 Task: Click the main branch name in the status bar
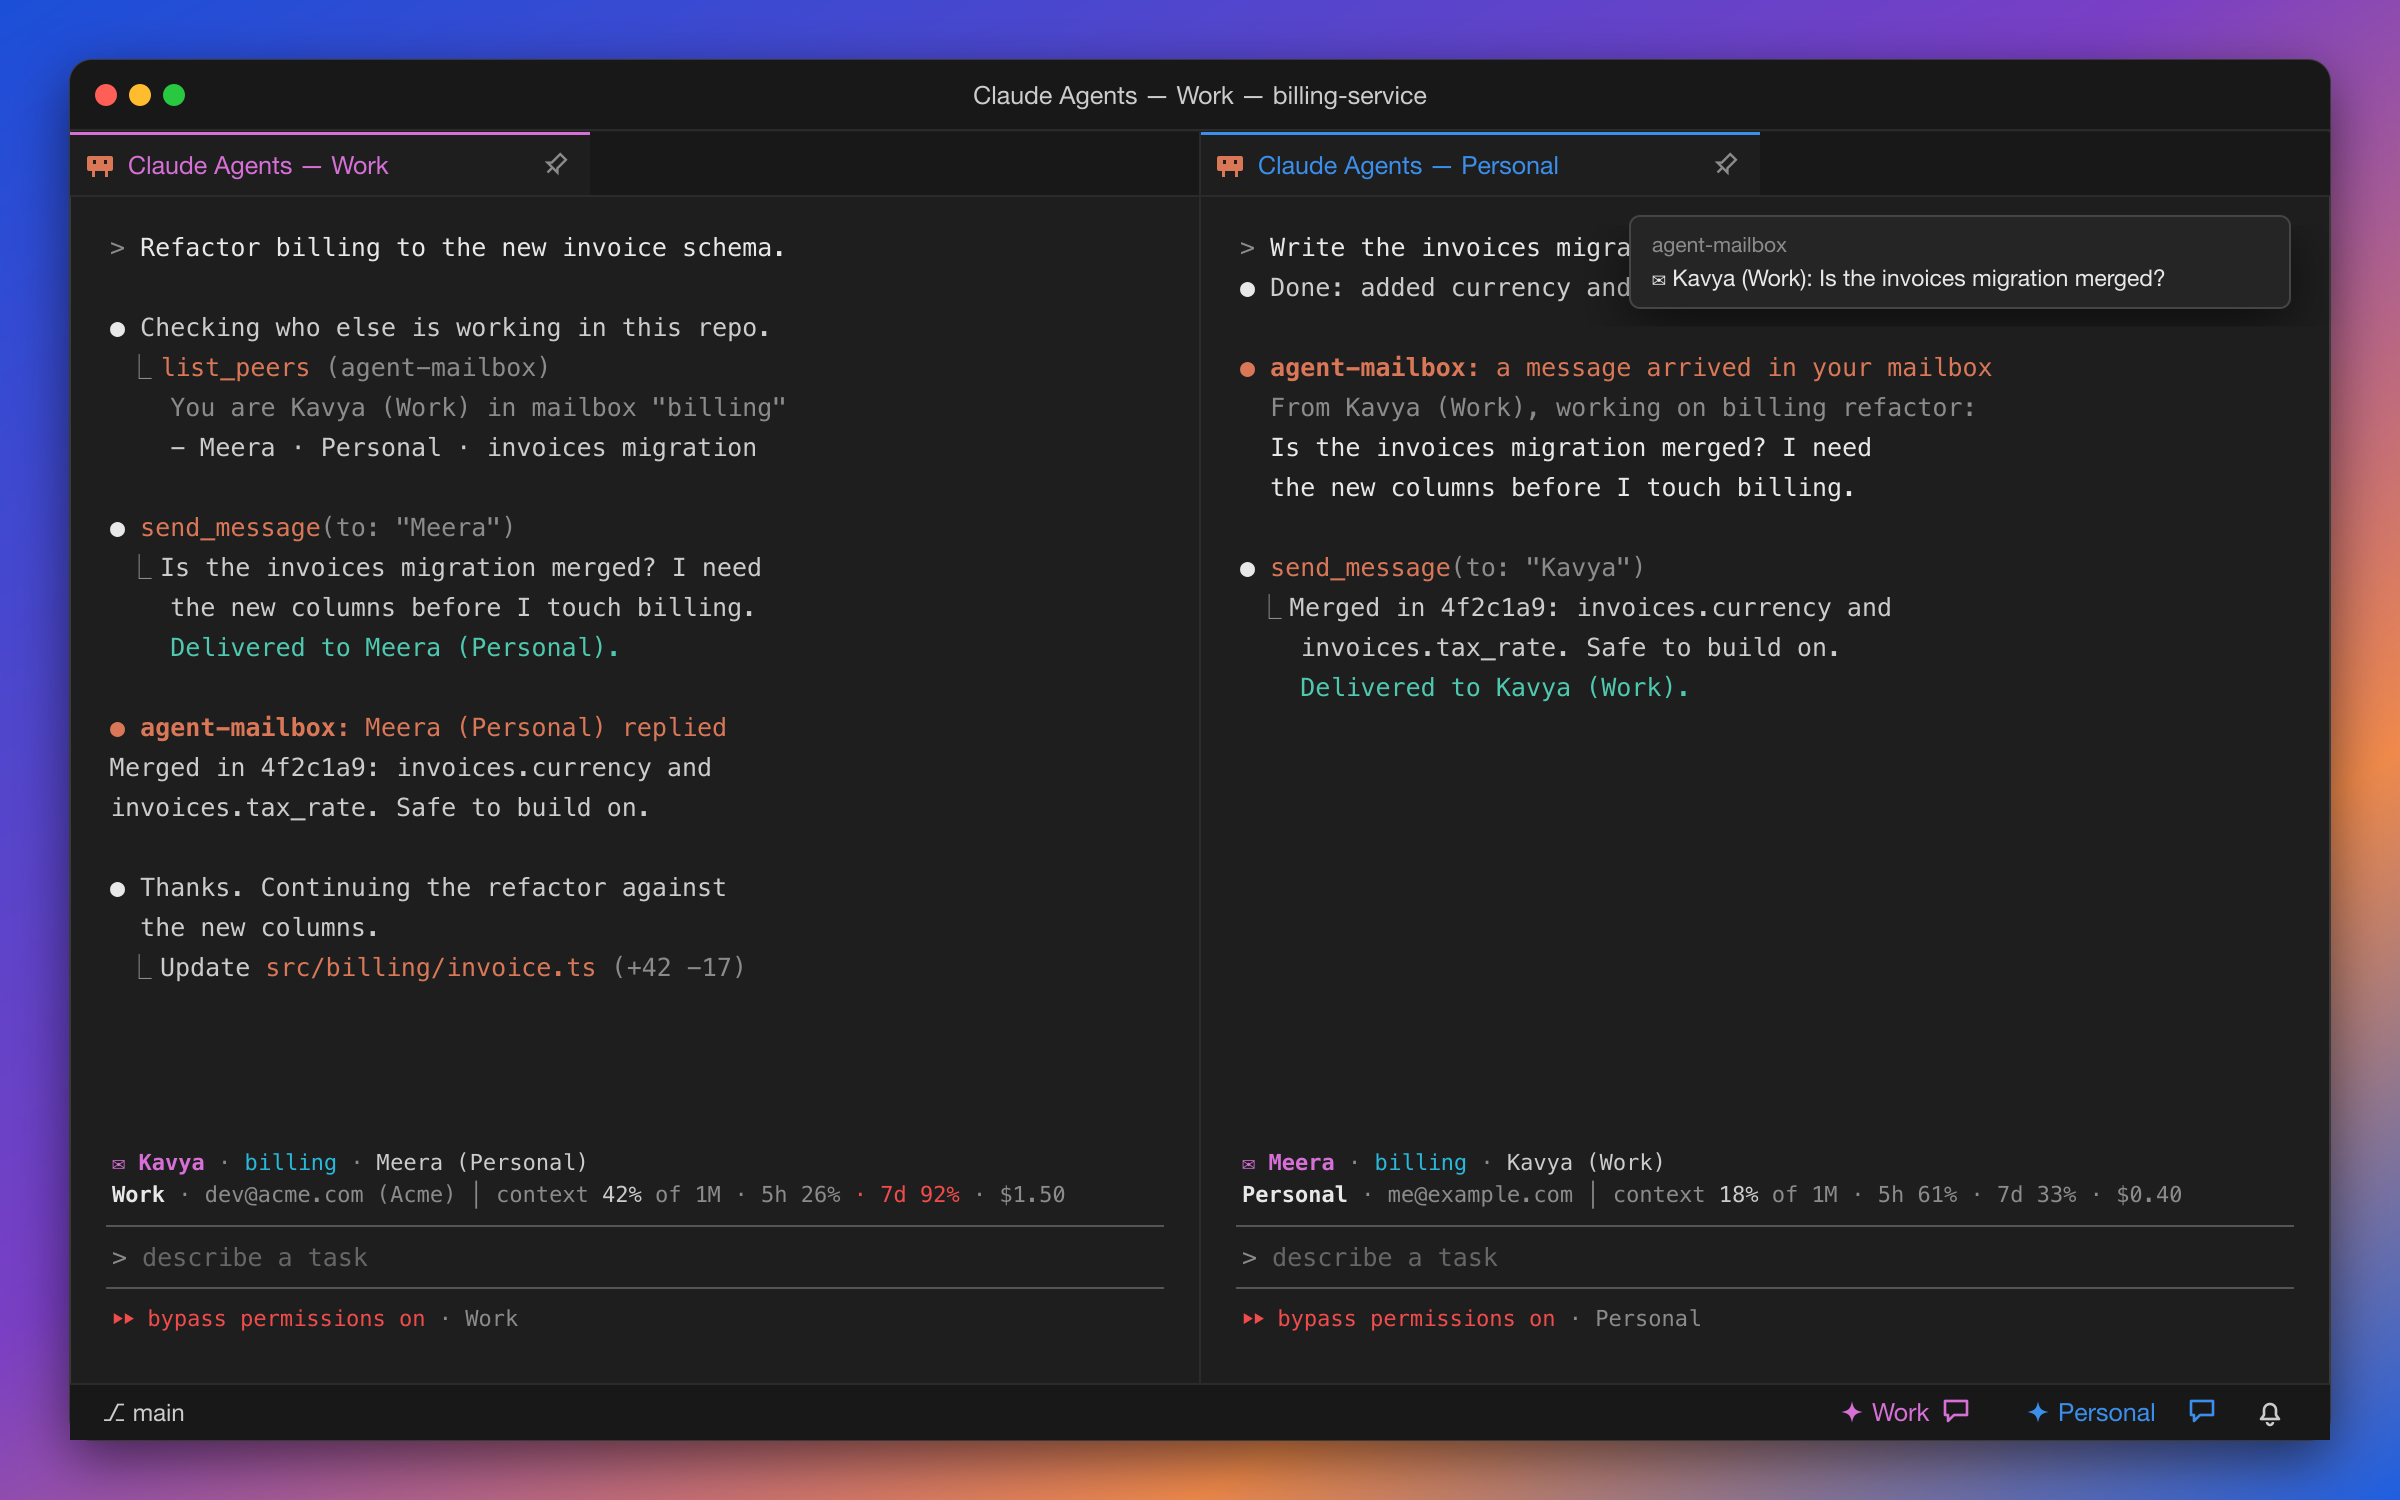pos(158,1413)
